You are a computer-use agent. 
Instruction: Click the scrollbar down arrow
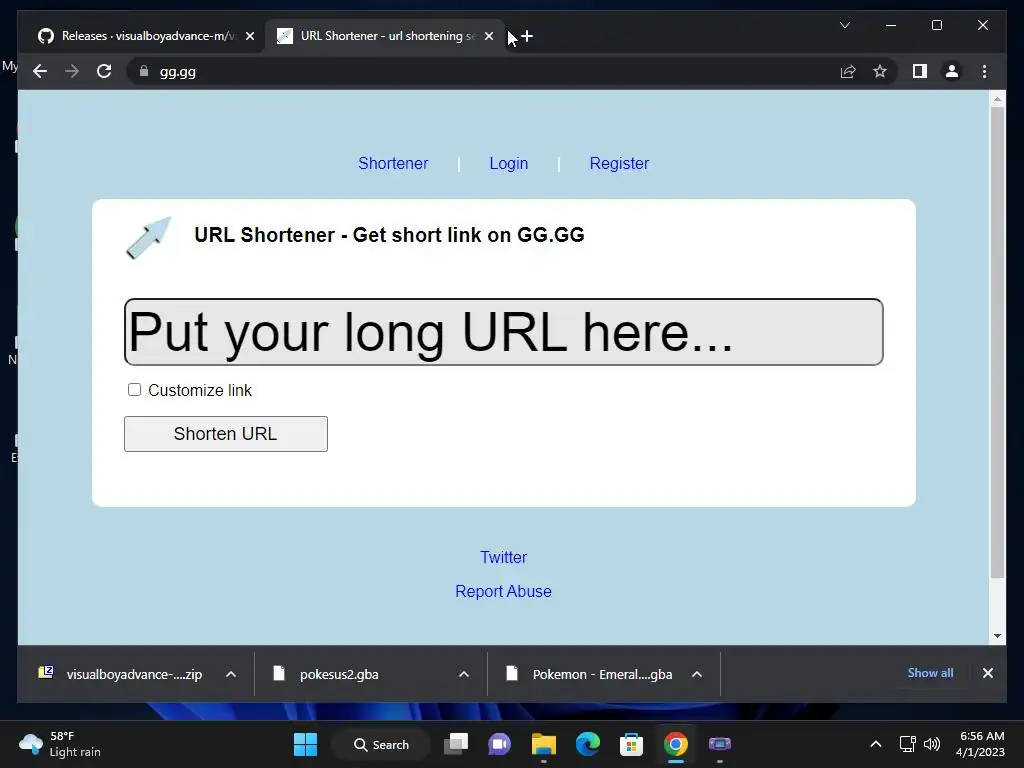997,635
